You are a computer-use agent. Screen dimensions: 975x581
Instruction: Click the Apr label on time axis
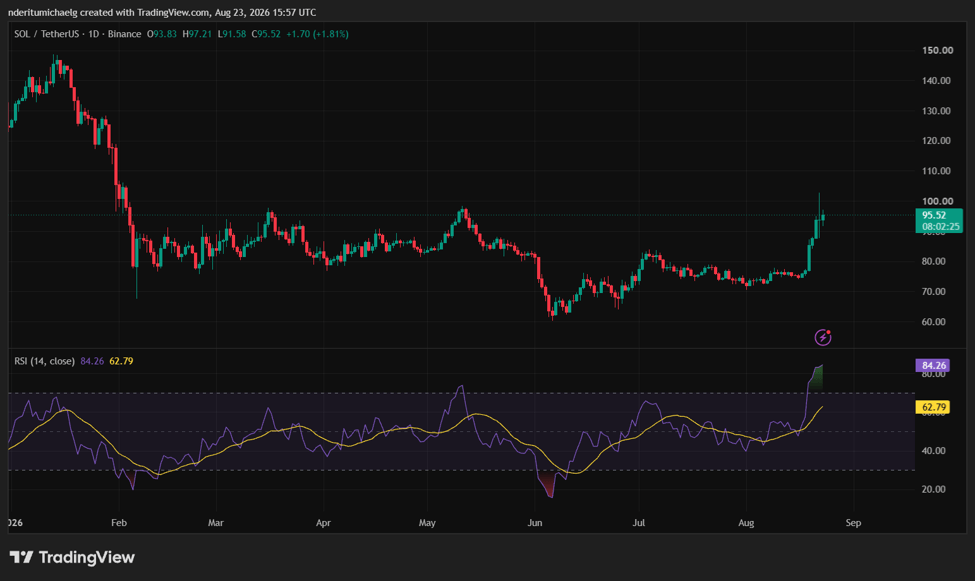pyautogui.click(x=323, y=523)
